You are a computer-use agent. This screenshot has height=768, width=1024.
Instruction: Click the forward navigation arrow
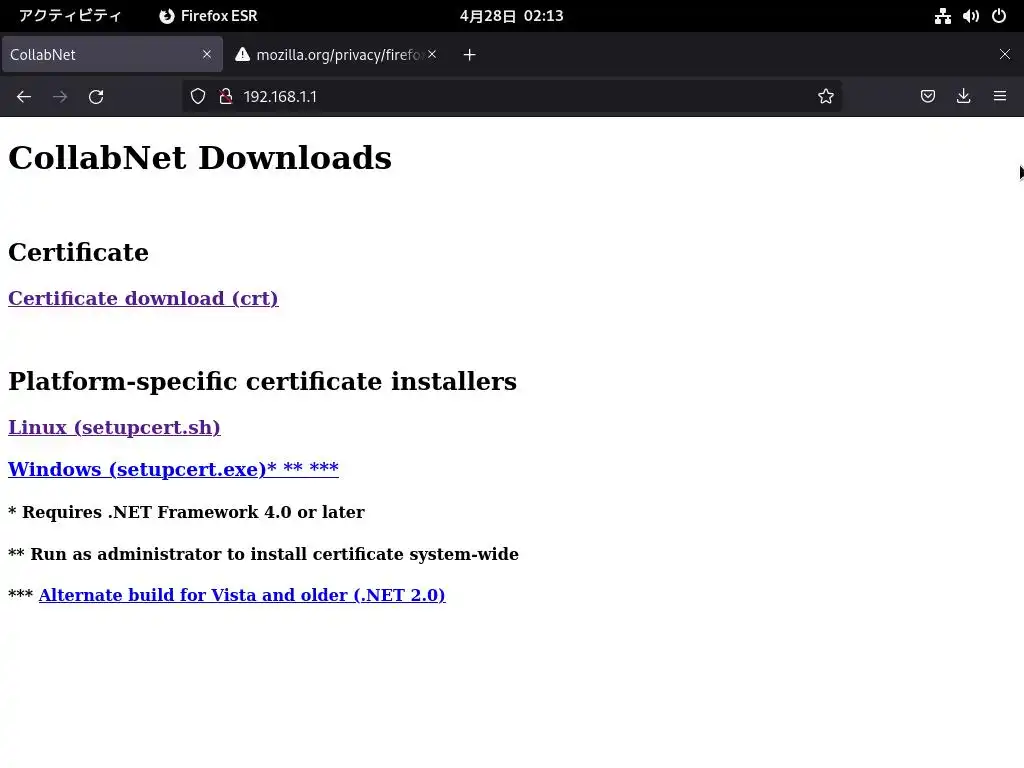point(60,97)
